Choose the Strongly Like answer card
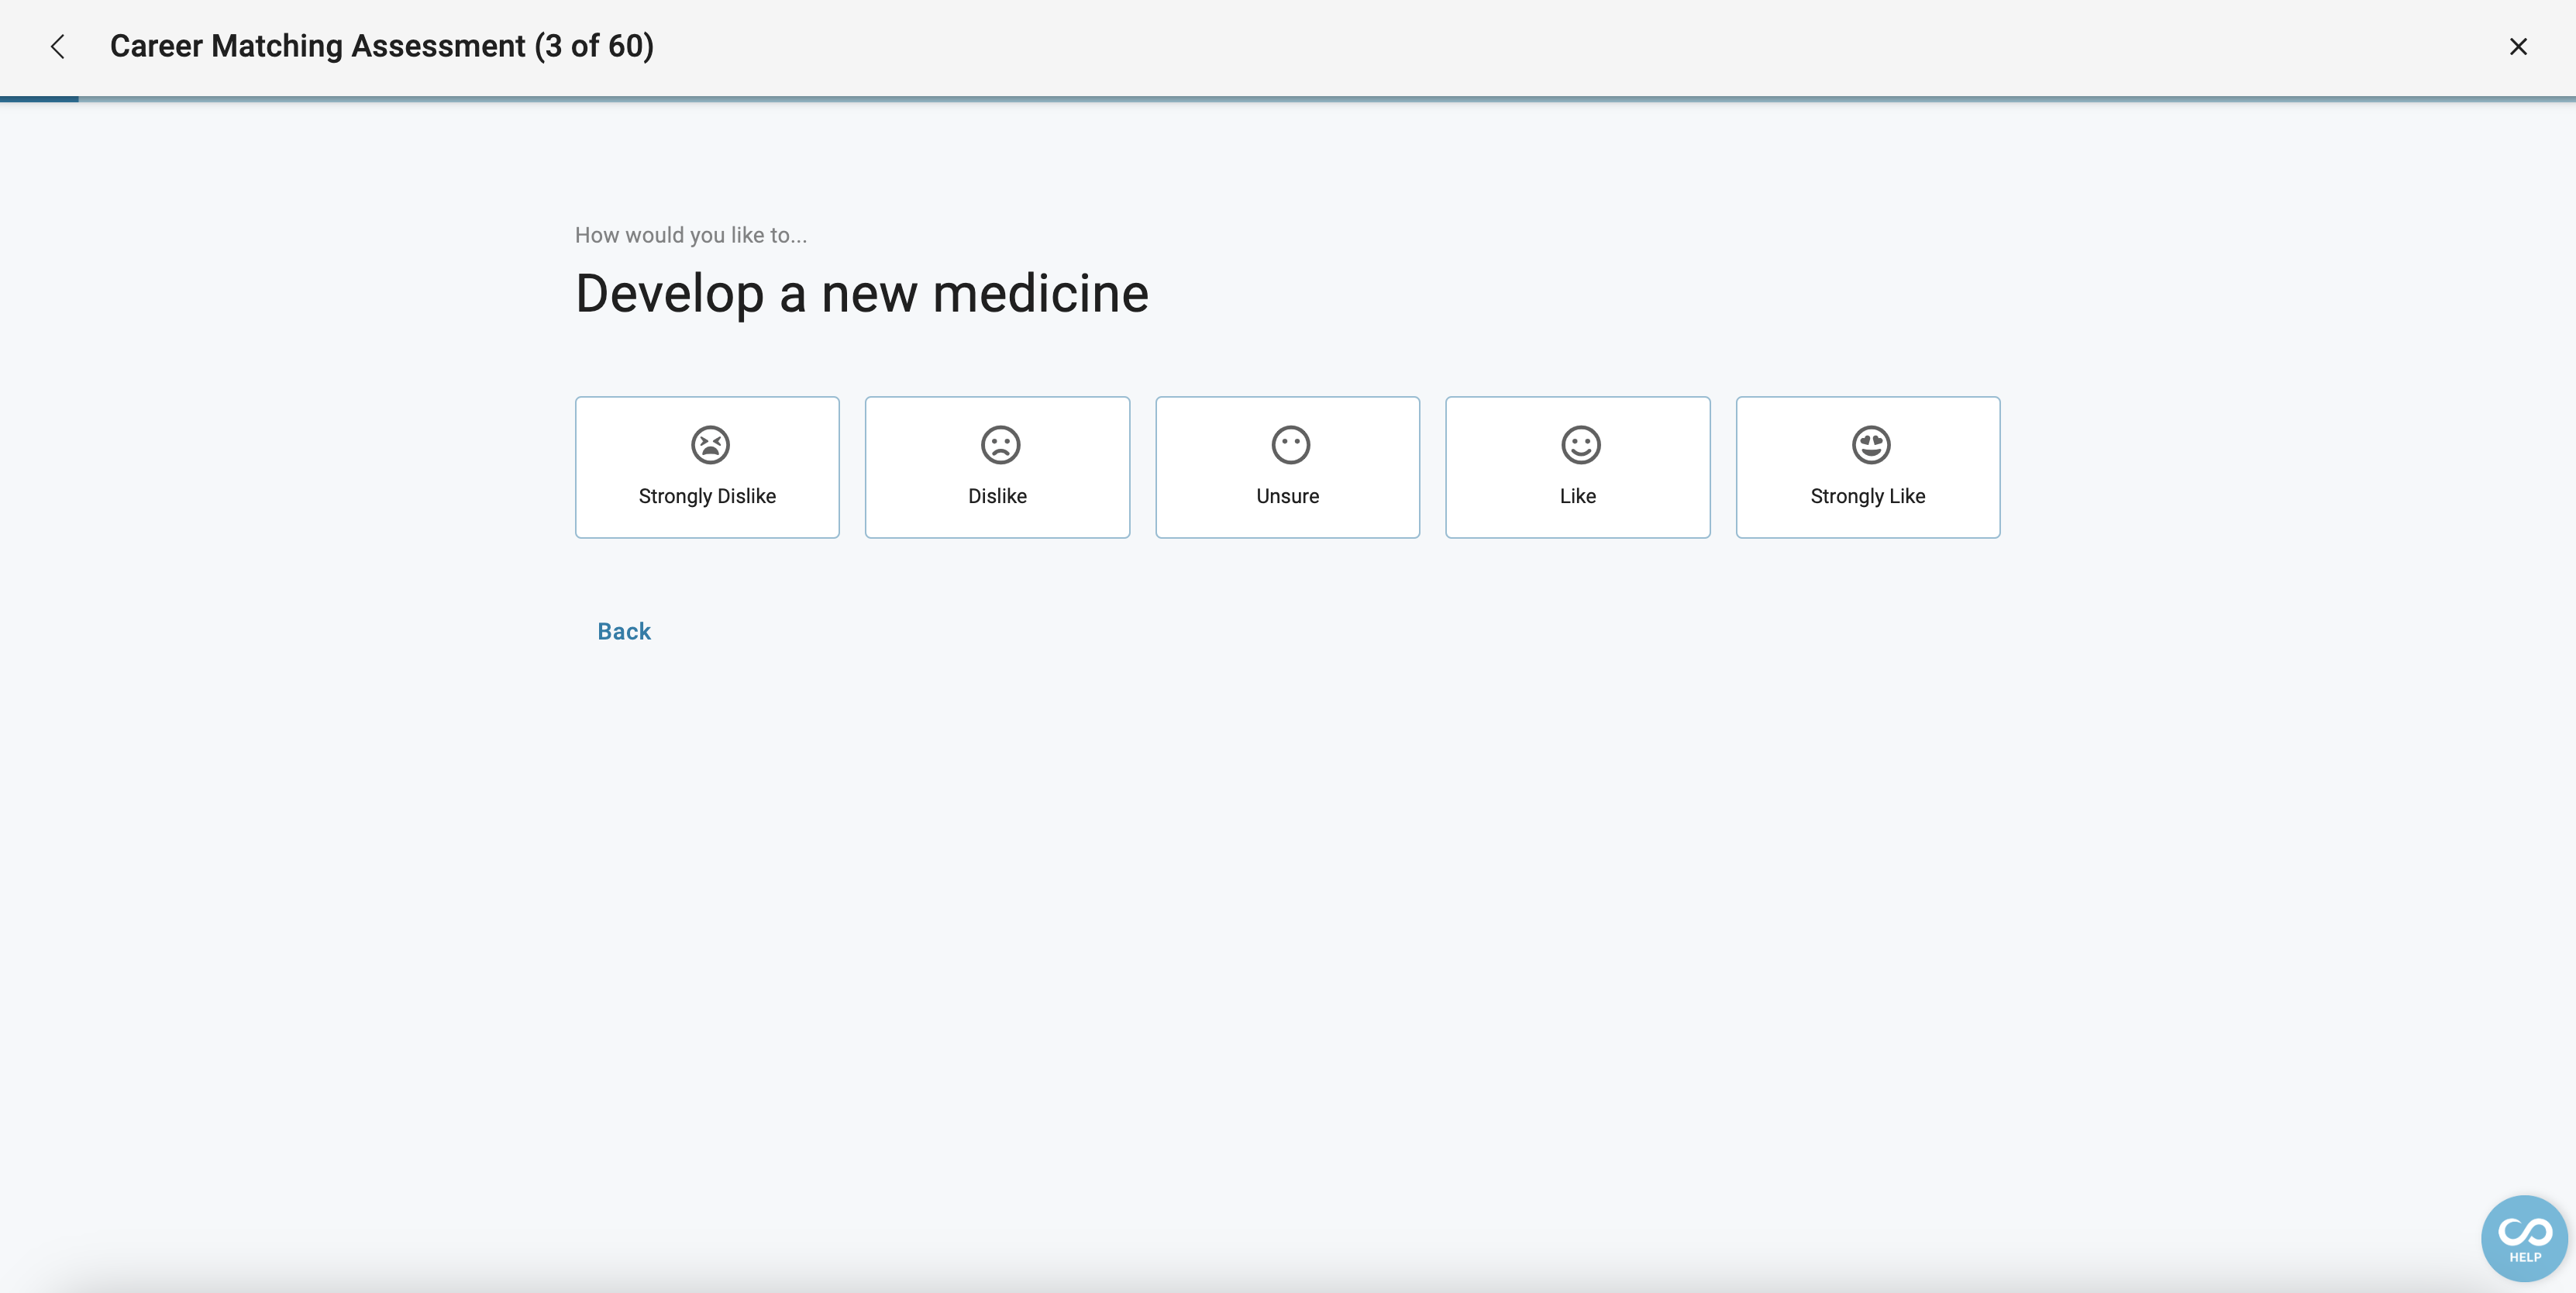This screenshot has height=1293, width=2576. [x=1868, y=467]
